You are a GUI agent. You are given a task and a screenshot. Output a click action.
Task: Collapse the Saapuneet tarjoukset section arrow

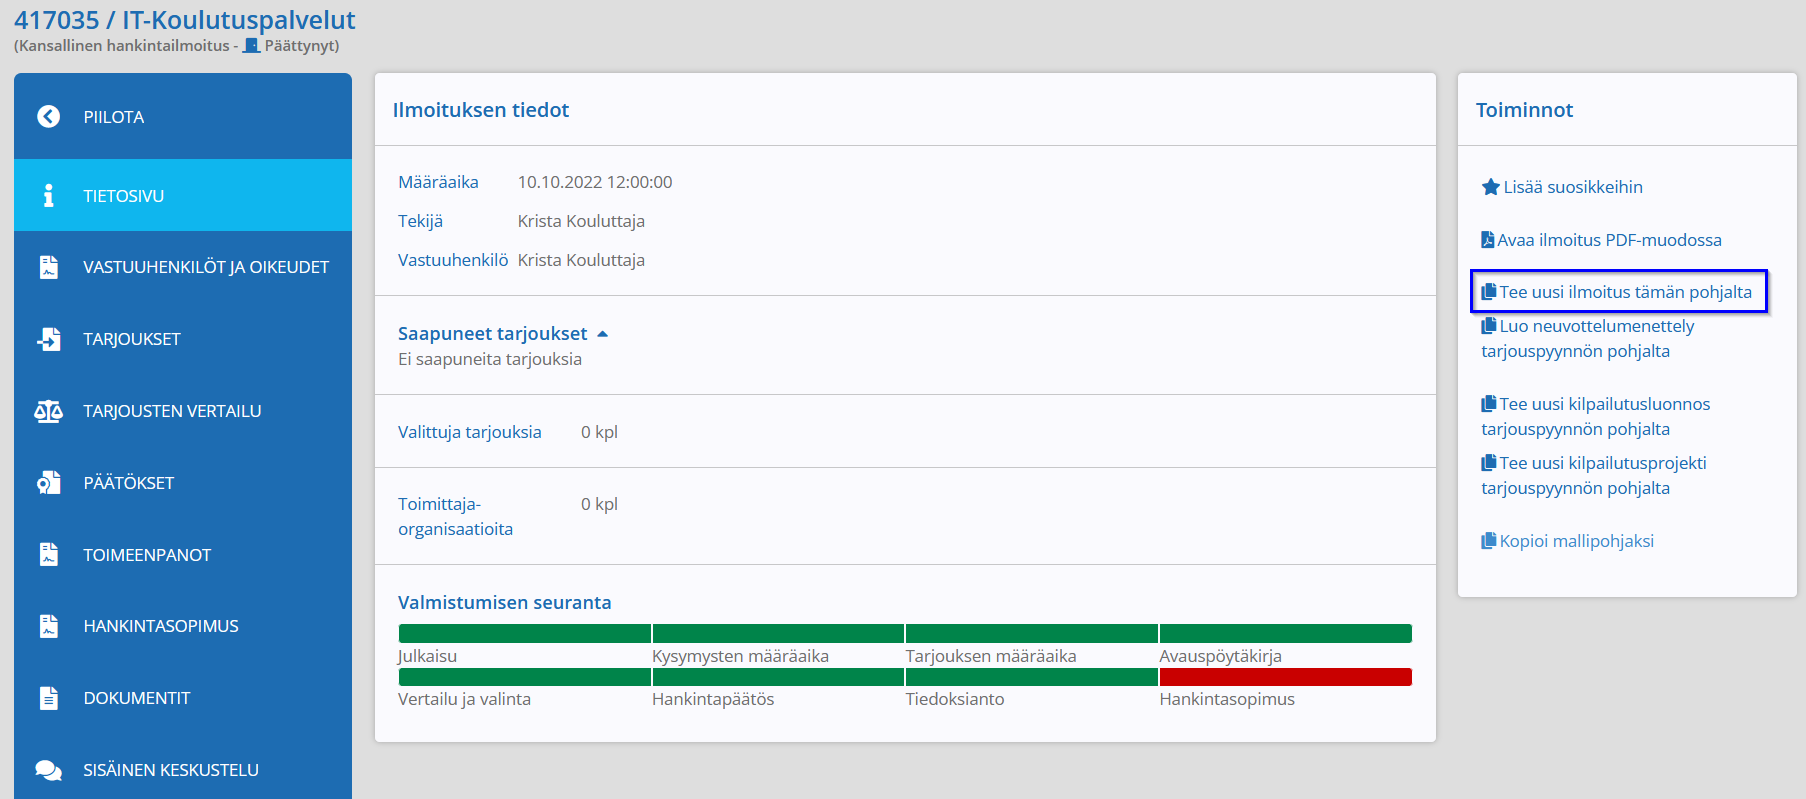click(x=602, y=334)
